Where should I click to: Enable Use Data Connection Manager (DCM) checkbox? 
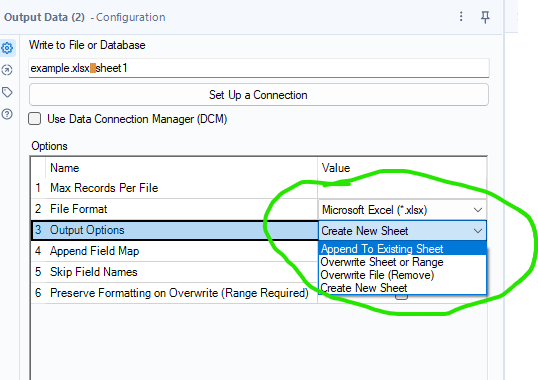coord(35,119)
